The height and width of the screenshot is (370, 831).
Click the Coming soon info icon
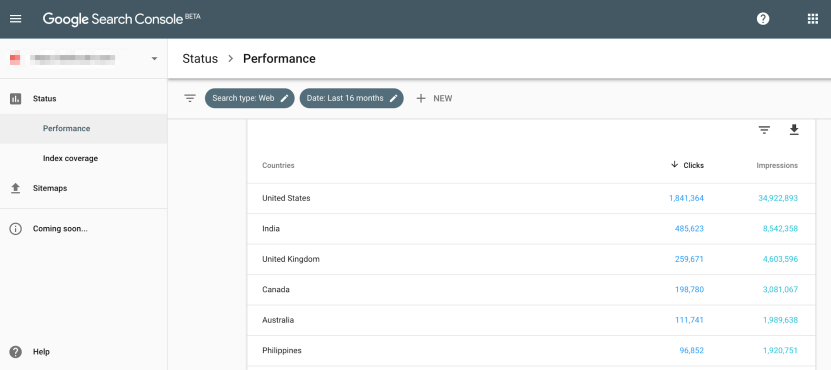pos(15,229)
